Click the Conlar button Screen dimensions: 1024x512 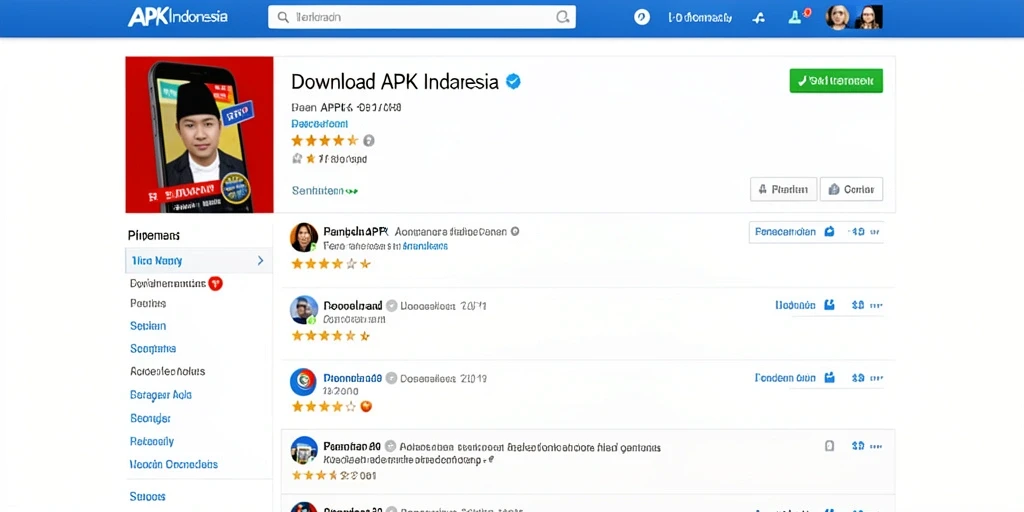click(852, 189)
